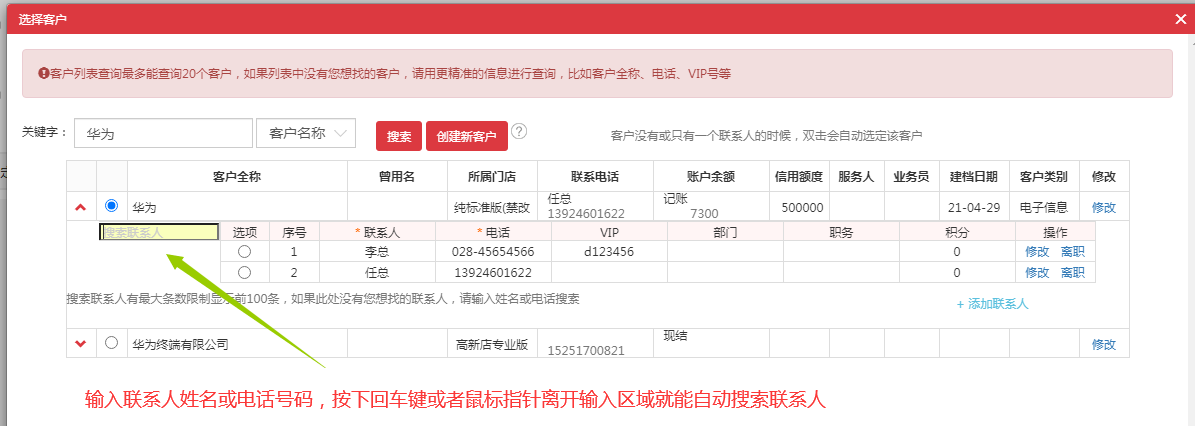
Task: Click the VIP value d123456
Action: pyautogui.click(x=609, y=251)
